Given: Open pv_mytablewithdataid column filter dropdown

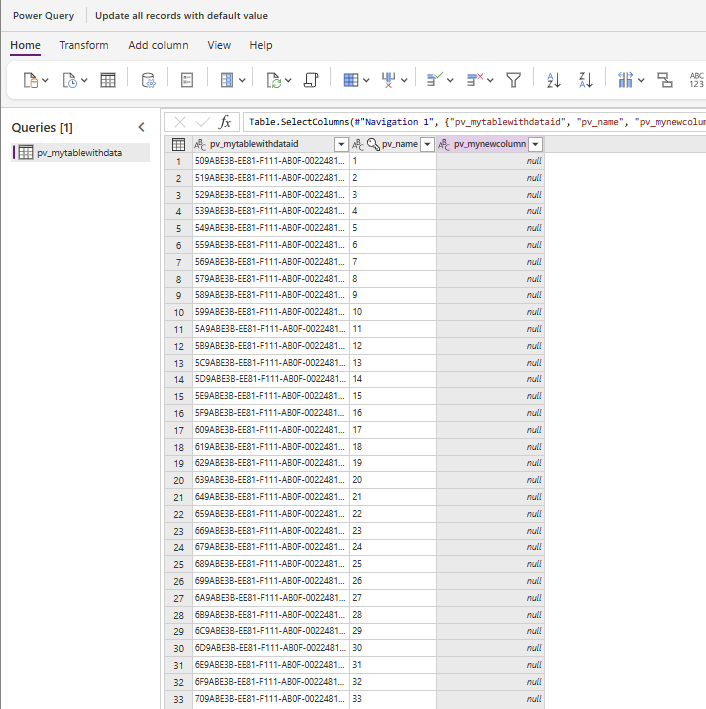Looking at the screenshot, I should tap(341, 145).
